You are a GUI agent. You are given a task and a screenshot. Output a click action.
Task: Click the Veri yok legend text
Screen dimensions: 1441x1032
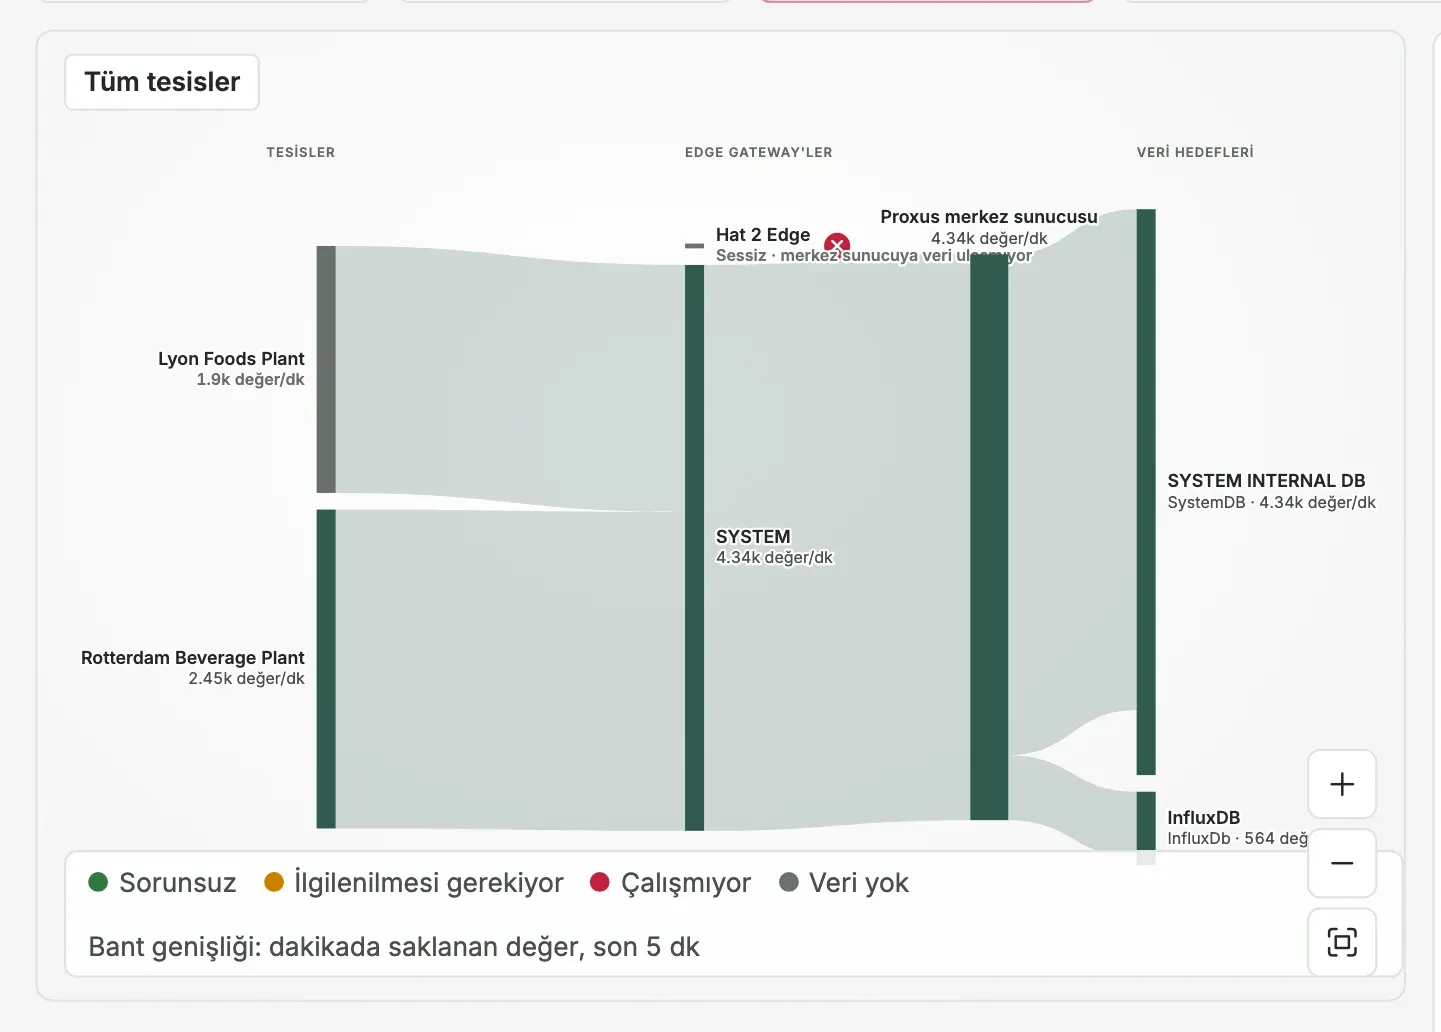tap(859, 883)
